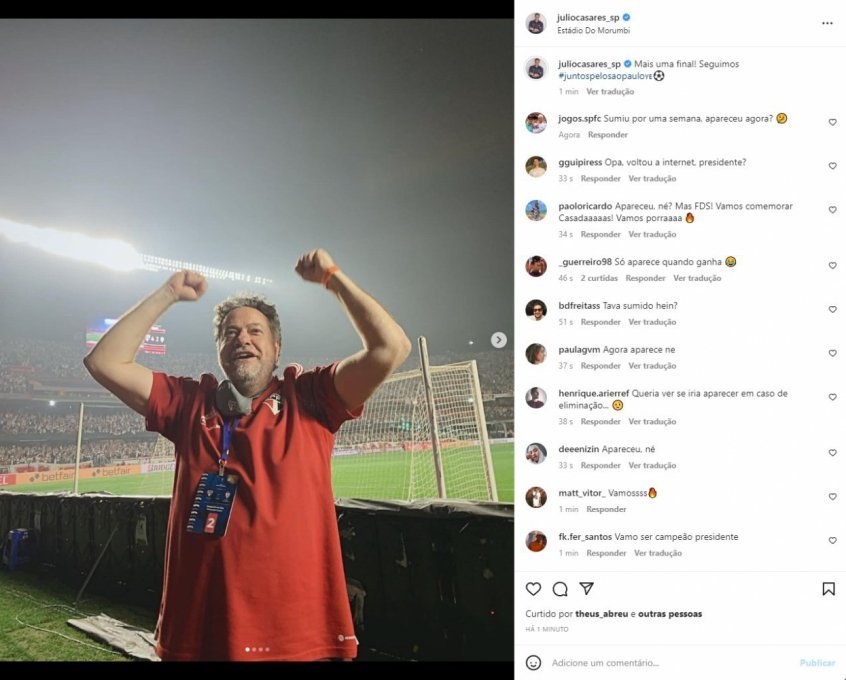Like the comment by gguipiress

[x=832, y=167]
